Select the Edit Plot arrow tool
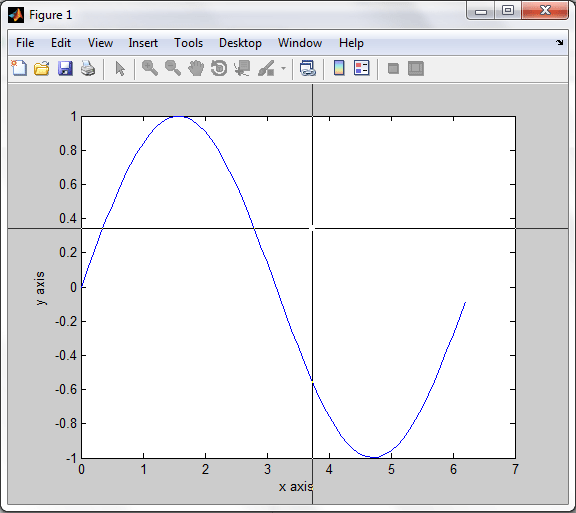Image resolution: width=576 pixels, height=513 pixels. coord(120,69)
